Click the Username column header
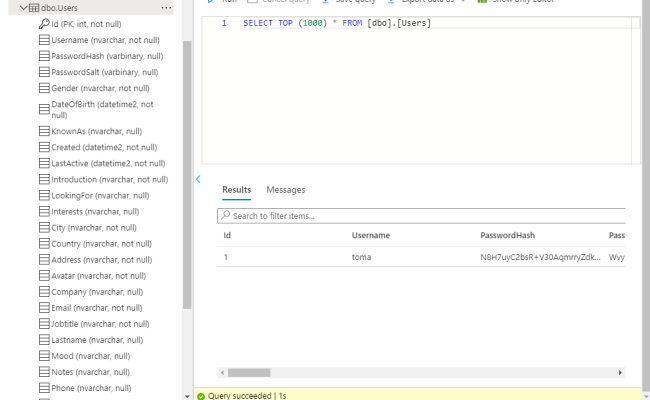 coord(371,235)
